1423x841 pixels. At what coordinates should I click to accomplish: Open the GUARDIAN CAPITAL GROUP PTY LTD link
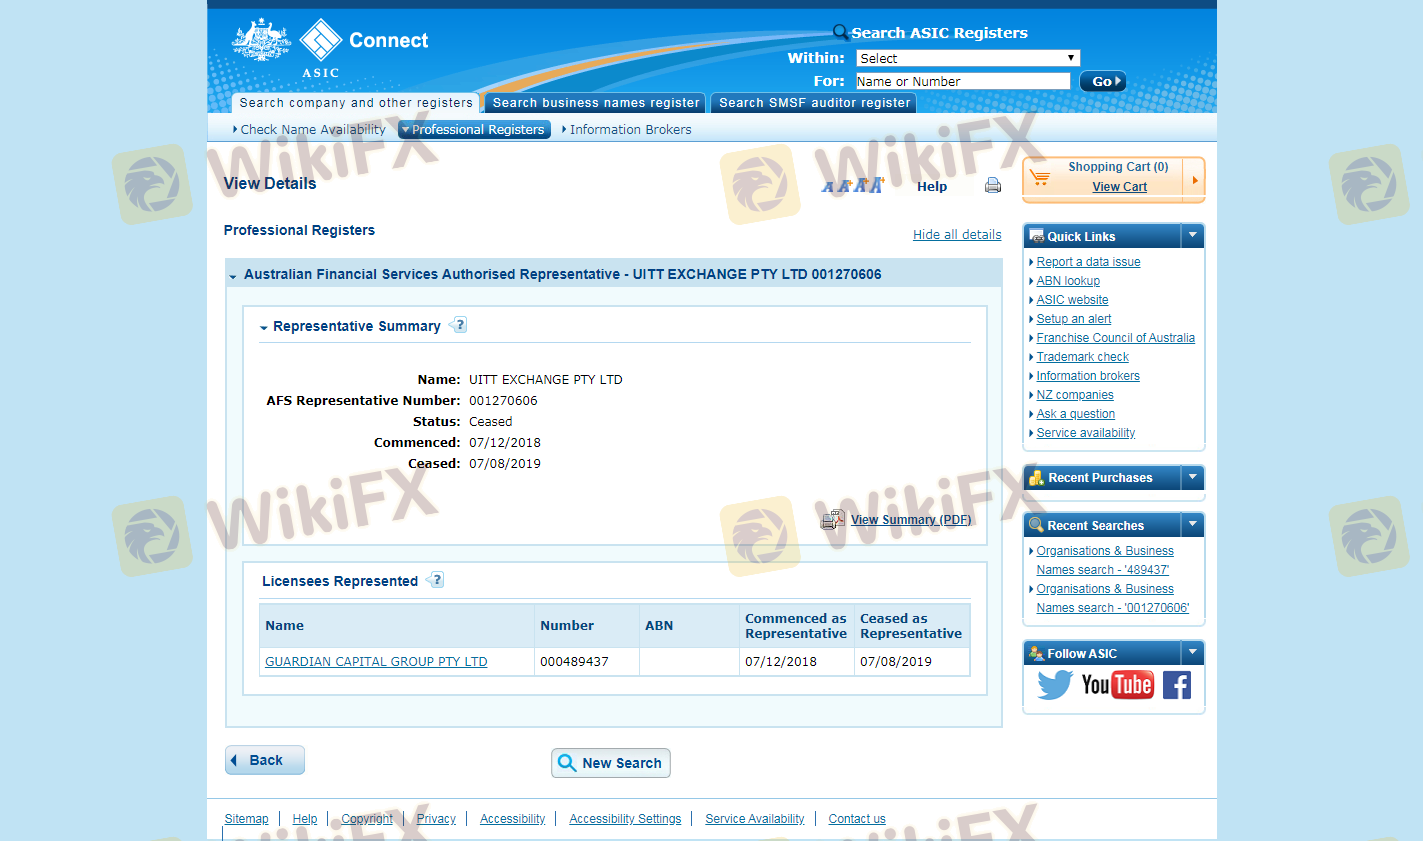(376, 662)
